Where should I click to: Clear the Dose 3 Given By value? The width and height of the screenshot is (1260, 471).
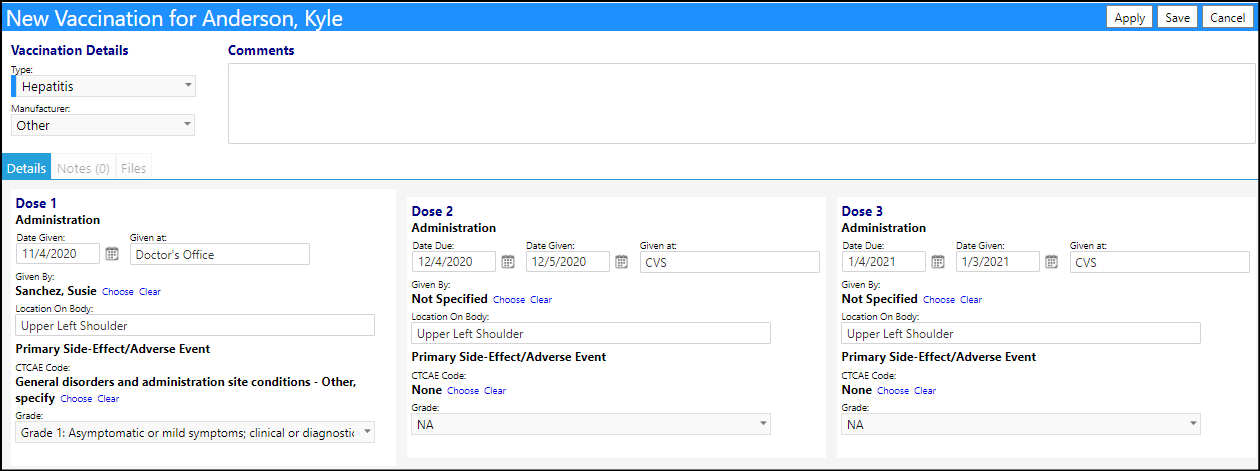tap(971, 300)
